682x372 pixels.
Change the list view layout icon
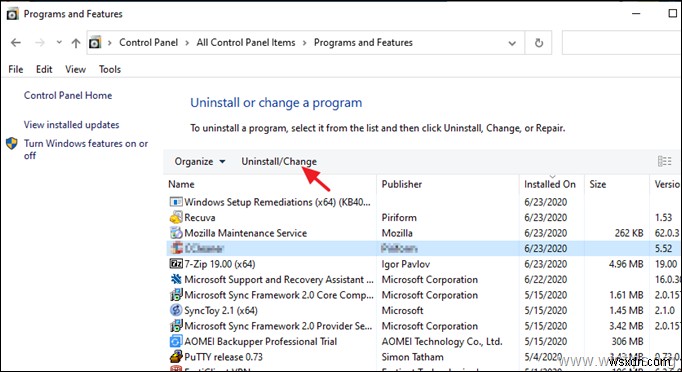tap(664, 161)
